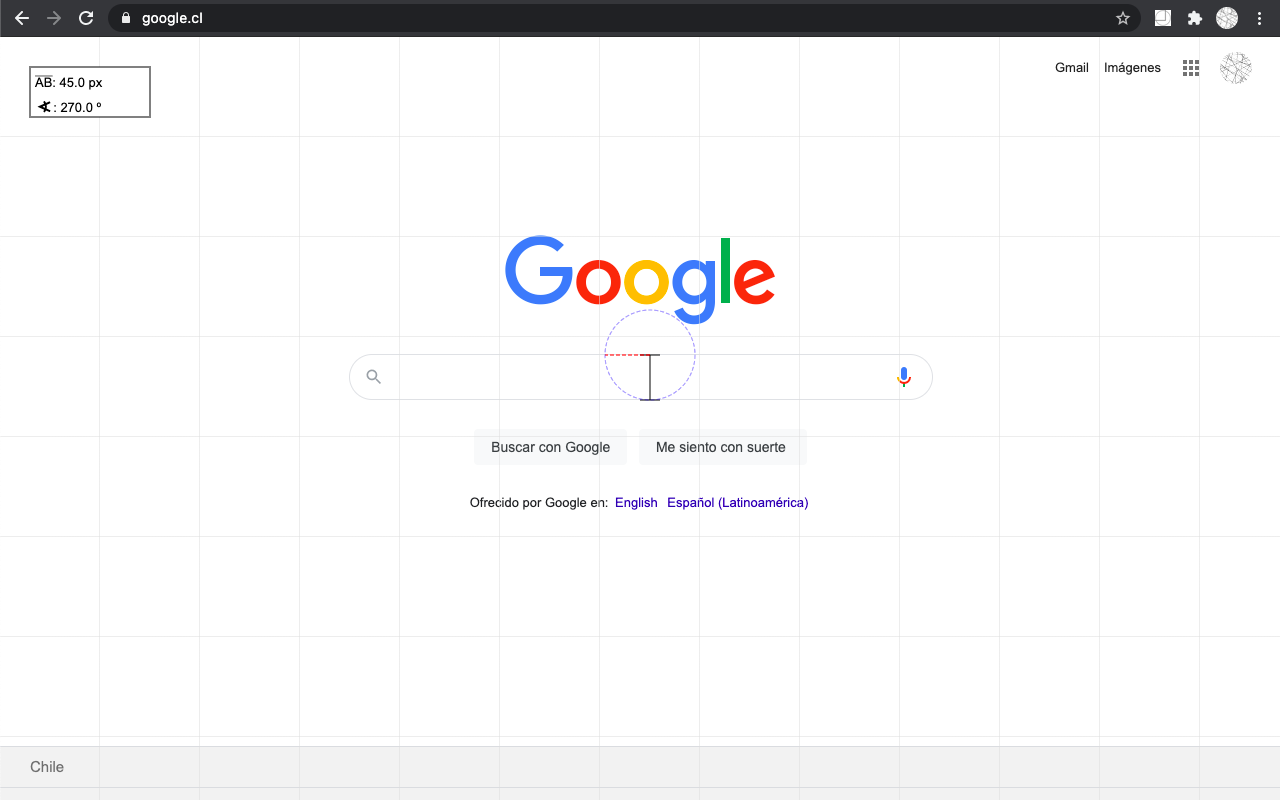The image size is (1280, 800).
Task: Switch Google language to English
Action: [x=636, y=503]
